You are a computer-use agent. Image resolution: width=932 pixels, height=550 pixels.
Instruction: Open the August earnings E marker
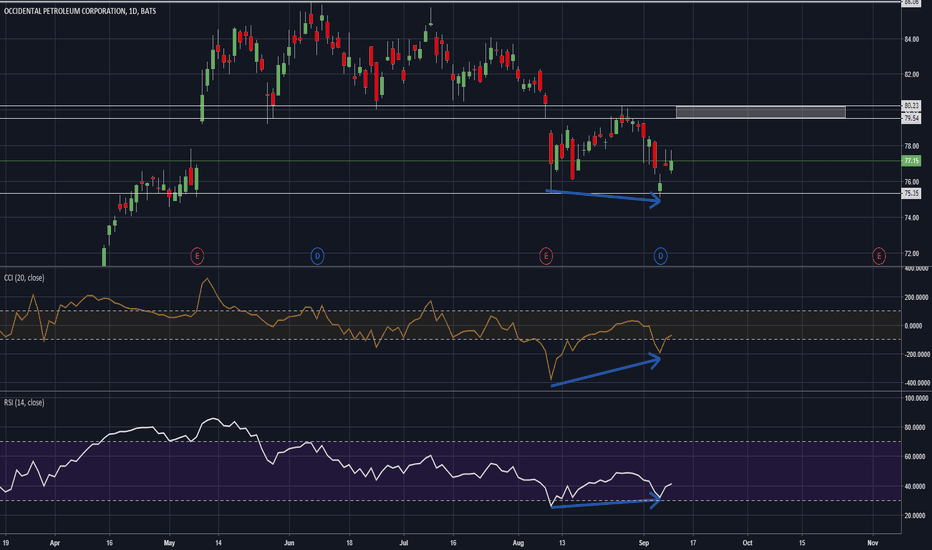tap(546, 256)
